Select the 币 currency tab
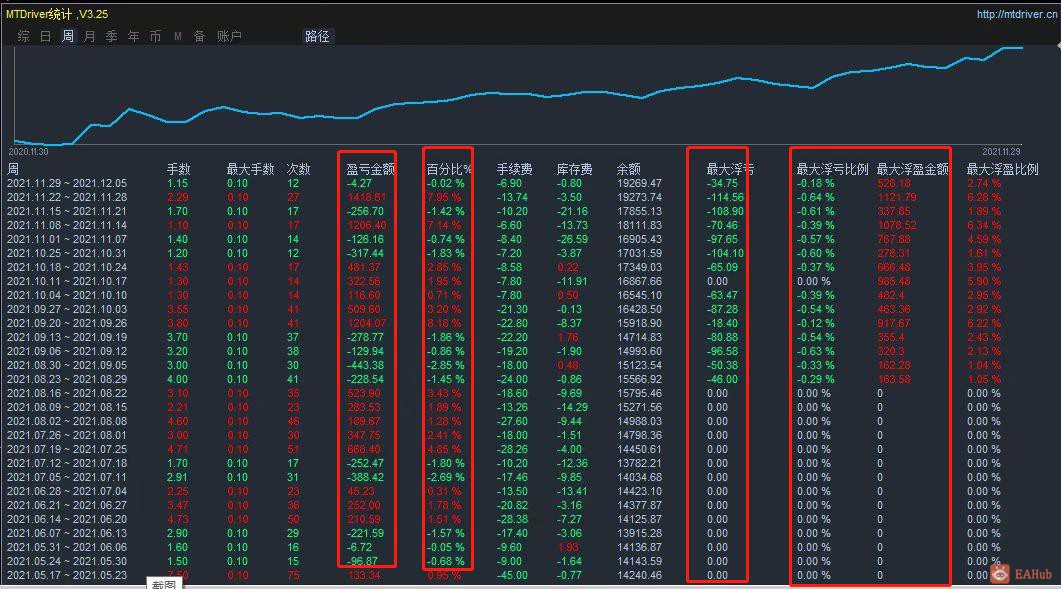Screen dimensions: 1061x589 tap(156, 37)
